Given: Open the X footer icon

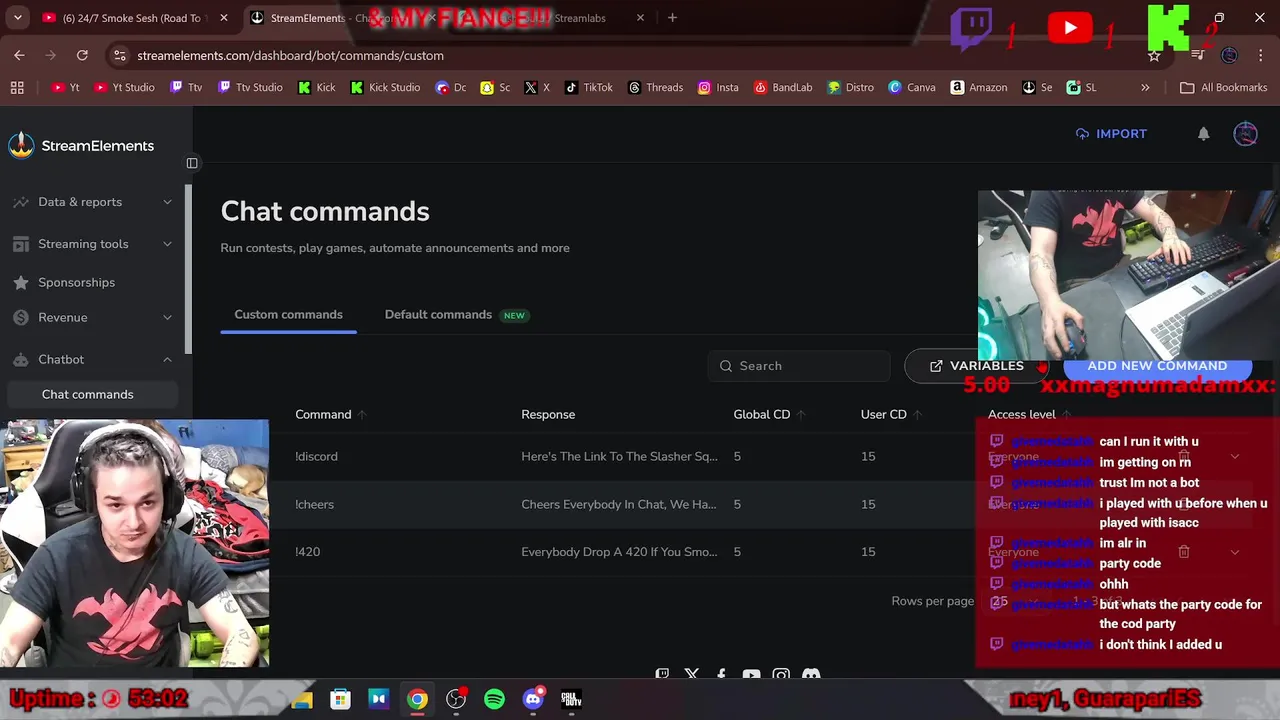Looking at the screenshot, I should click(691, 675).
